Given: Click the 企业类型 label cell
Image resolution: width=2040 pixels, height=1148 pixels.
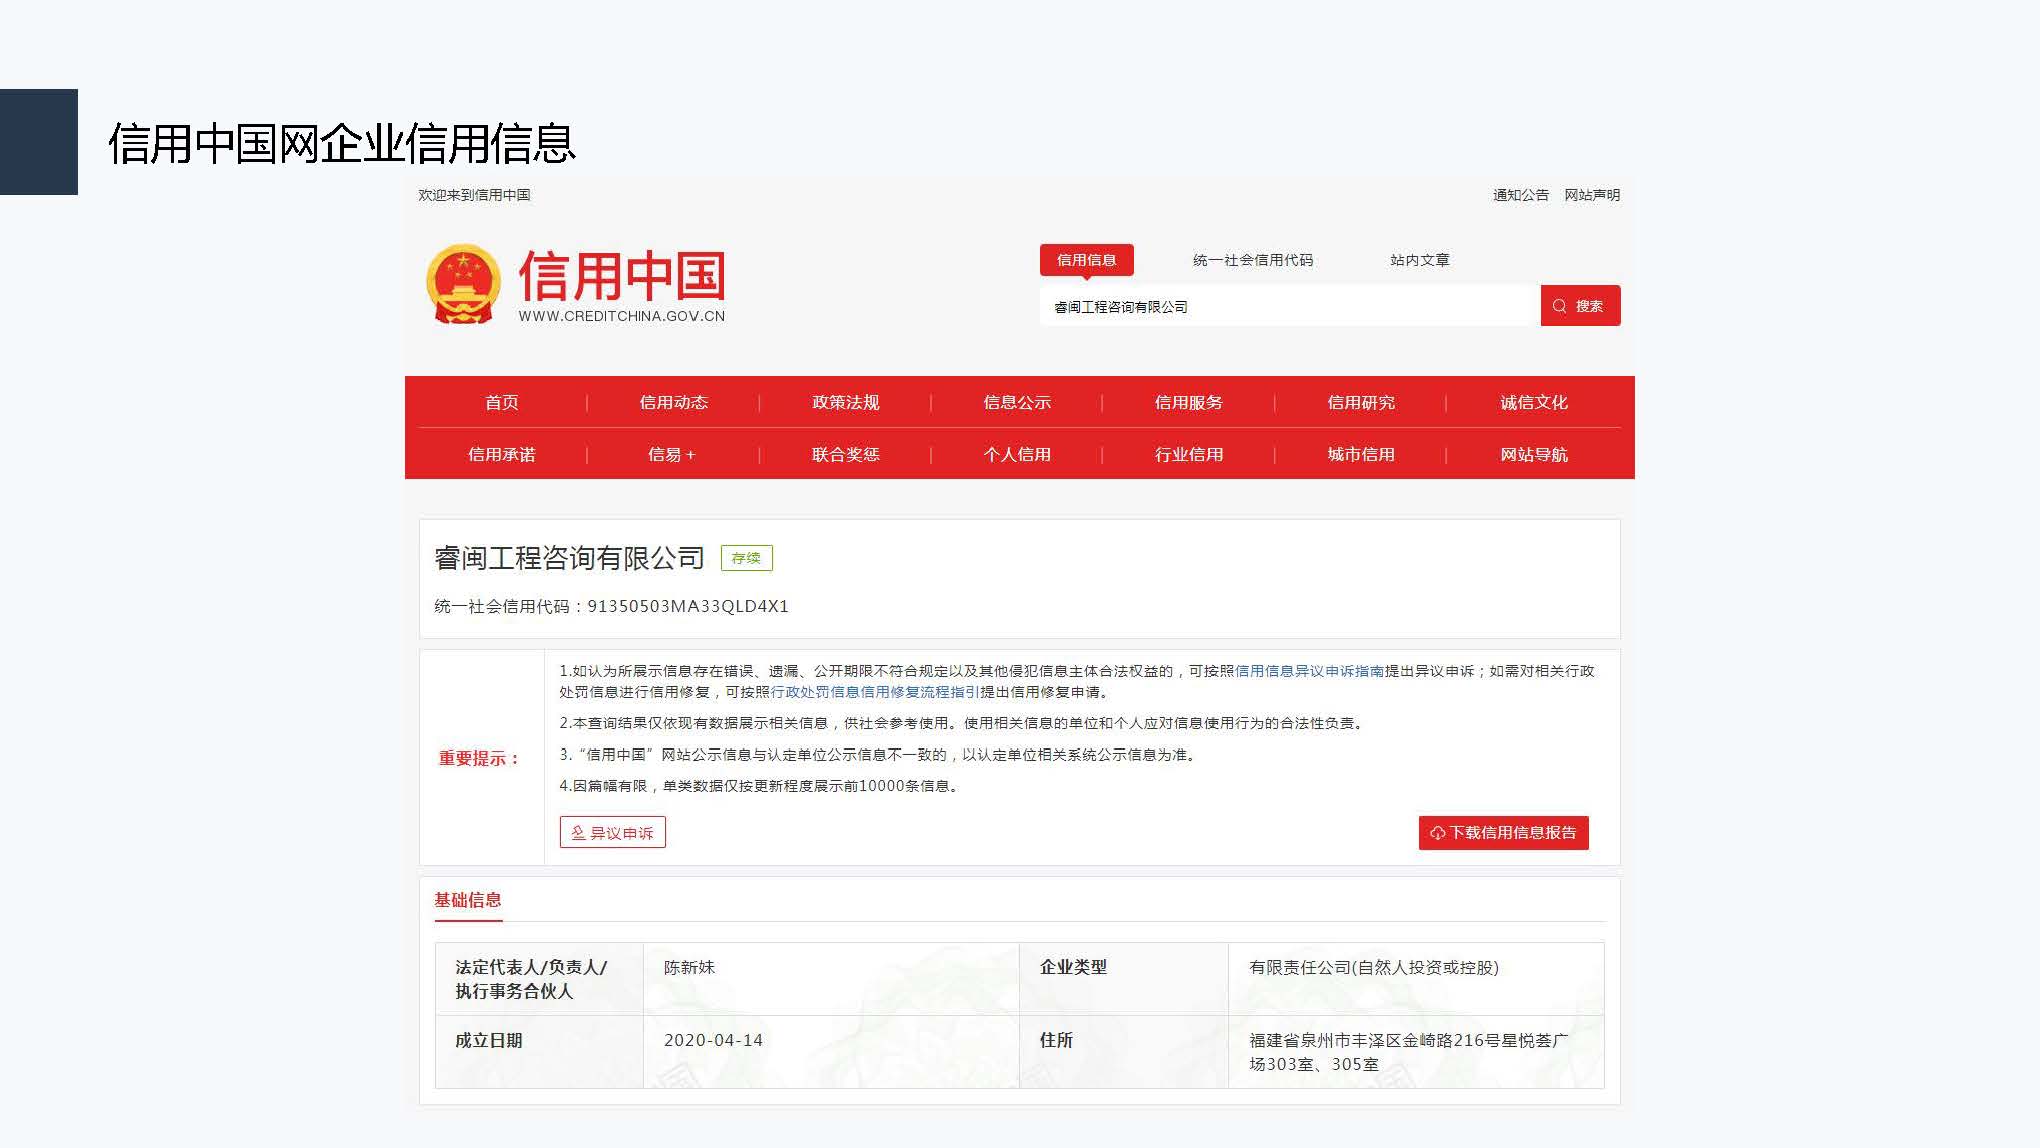Looking at the screenshot, I should tap(1124, 979).
